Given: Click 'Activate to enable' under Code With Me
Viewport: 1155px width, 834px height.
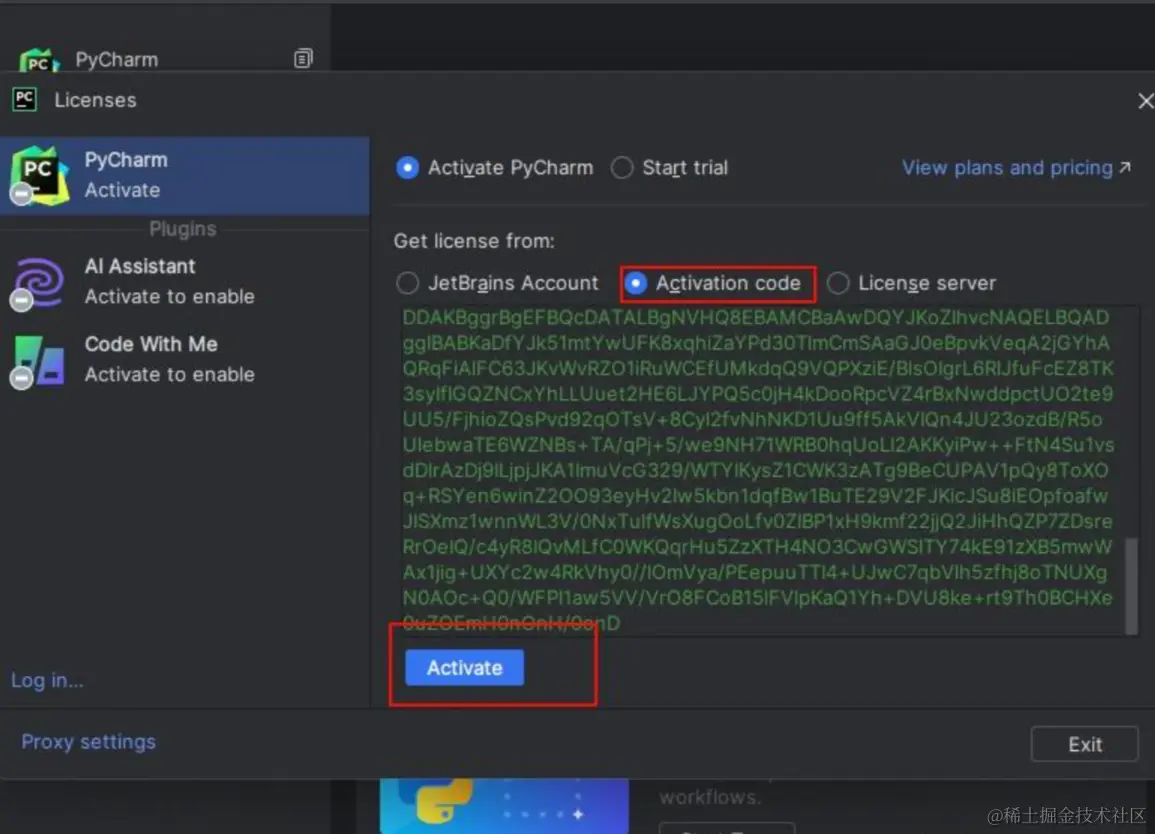Looking at the screenshot, I should (x=169, y=375).
